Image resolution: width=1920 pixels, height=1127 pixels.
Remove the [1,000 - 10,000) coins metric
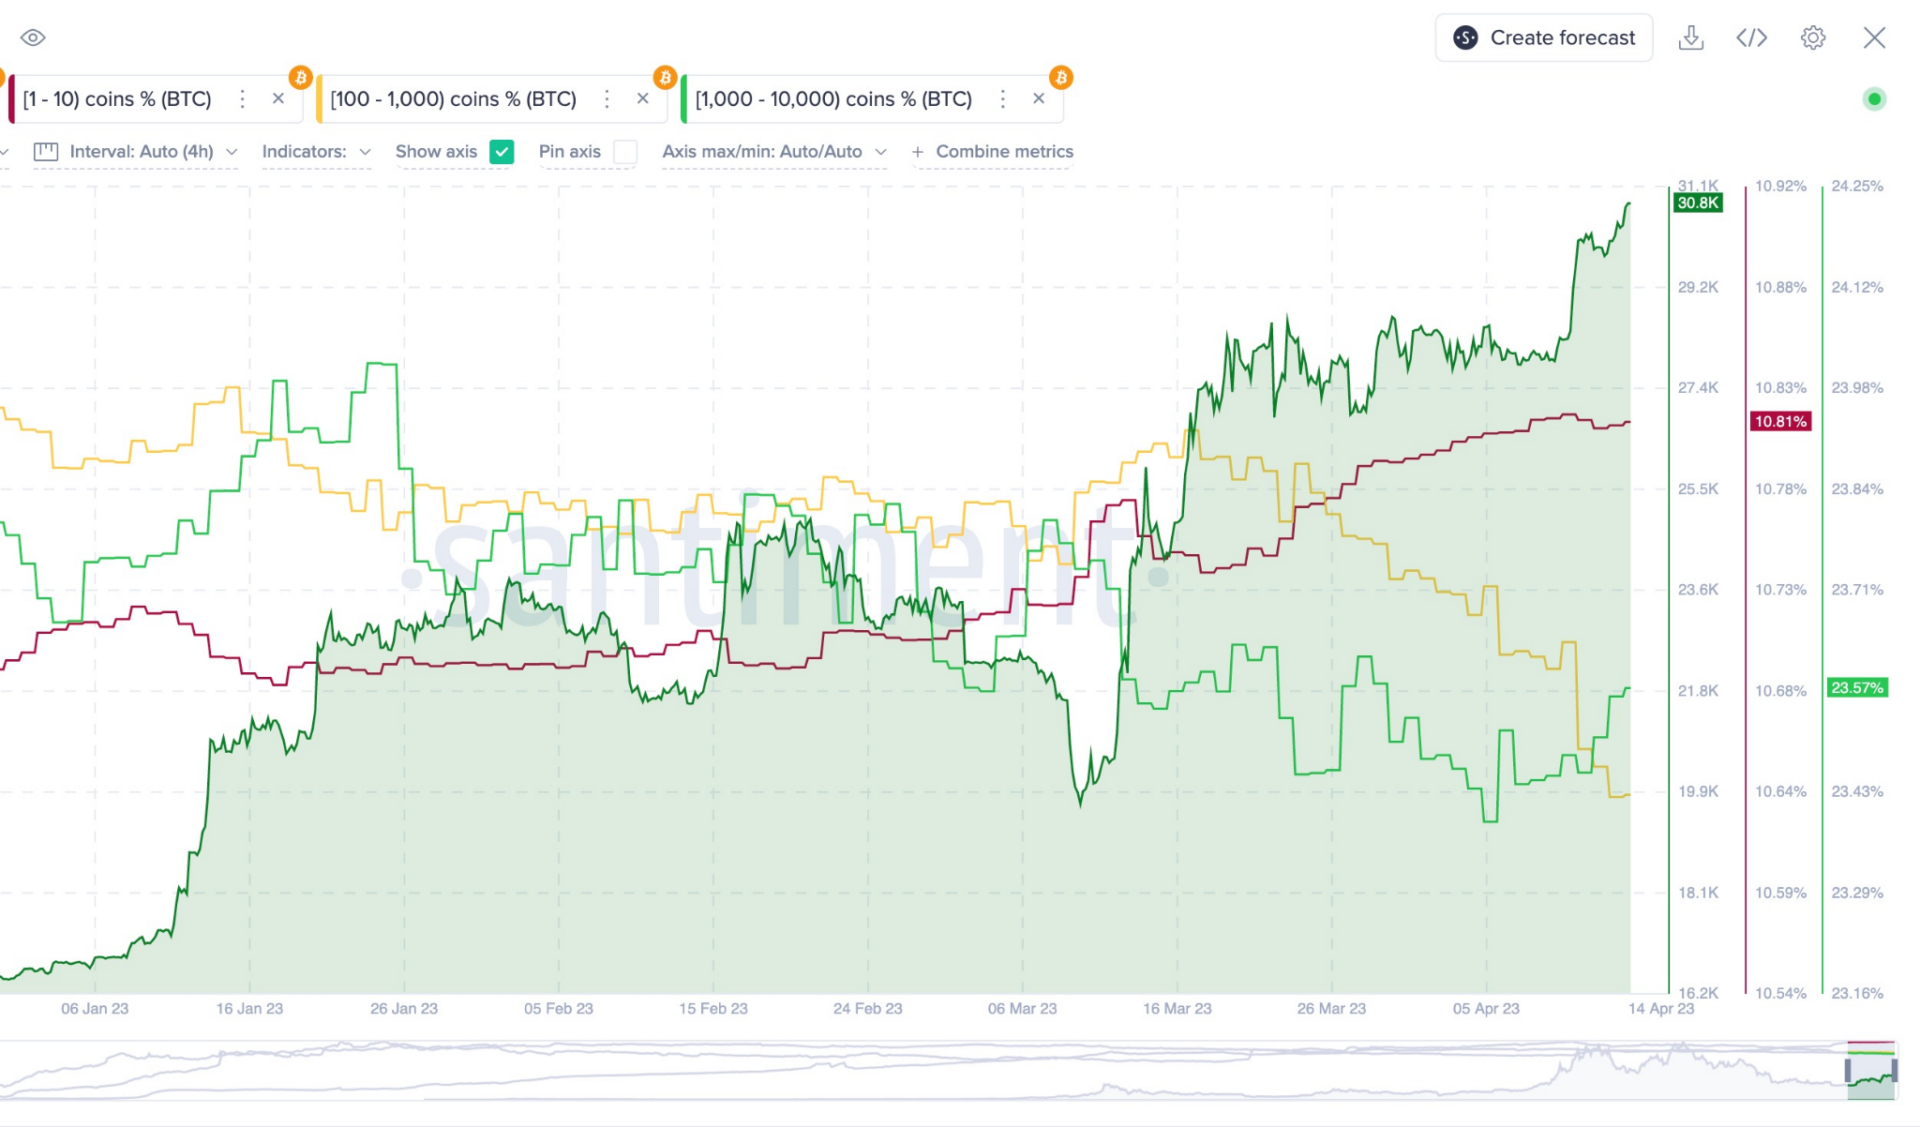tap(1038, 98)
